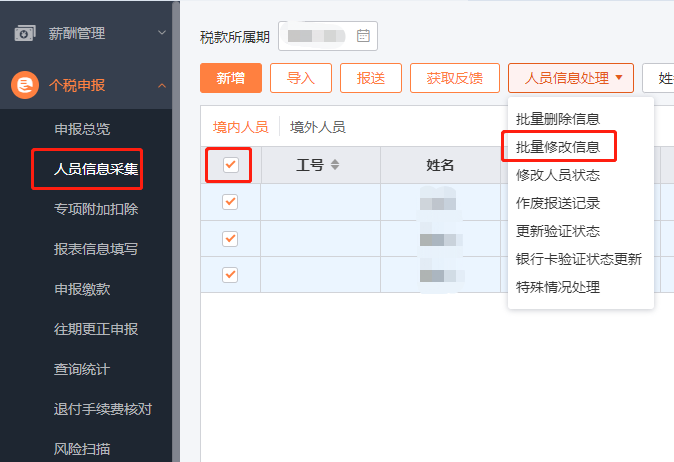
Task: Toggle the select-all header checkbox
Action: point(231,165)
